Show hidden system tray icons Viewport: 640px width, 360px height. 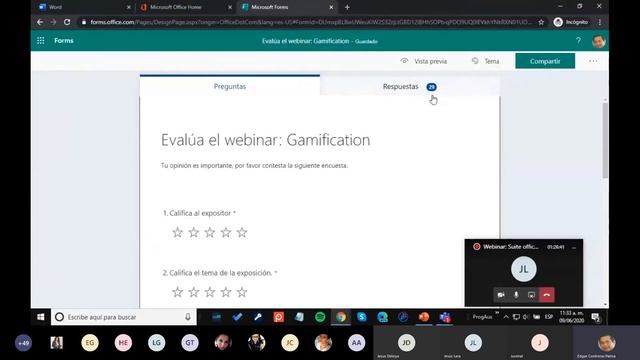pos(506,317)
